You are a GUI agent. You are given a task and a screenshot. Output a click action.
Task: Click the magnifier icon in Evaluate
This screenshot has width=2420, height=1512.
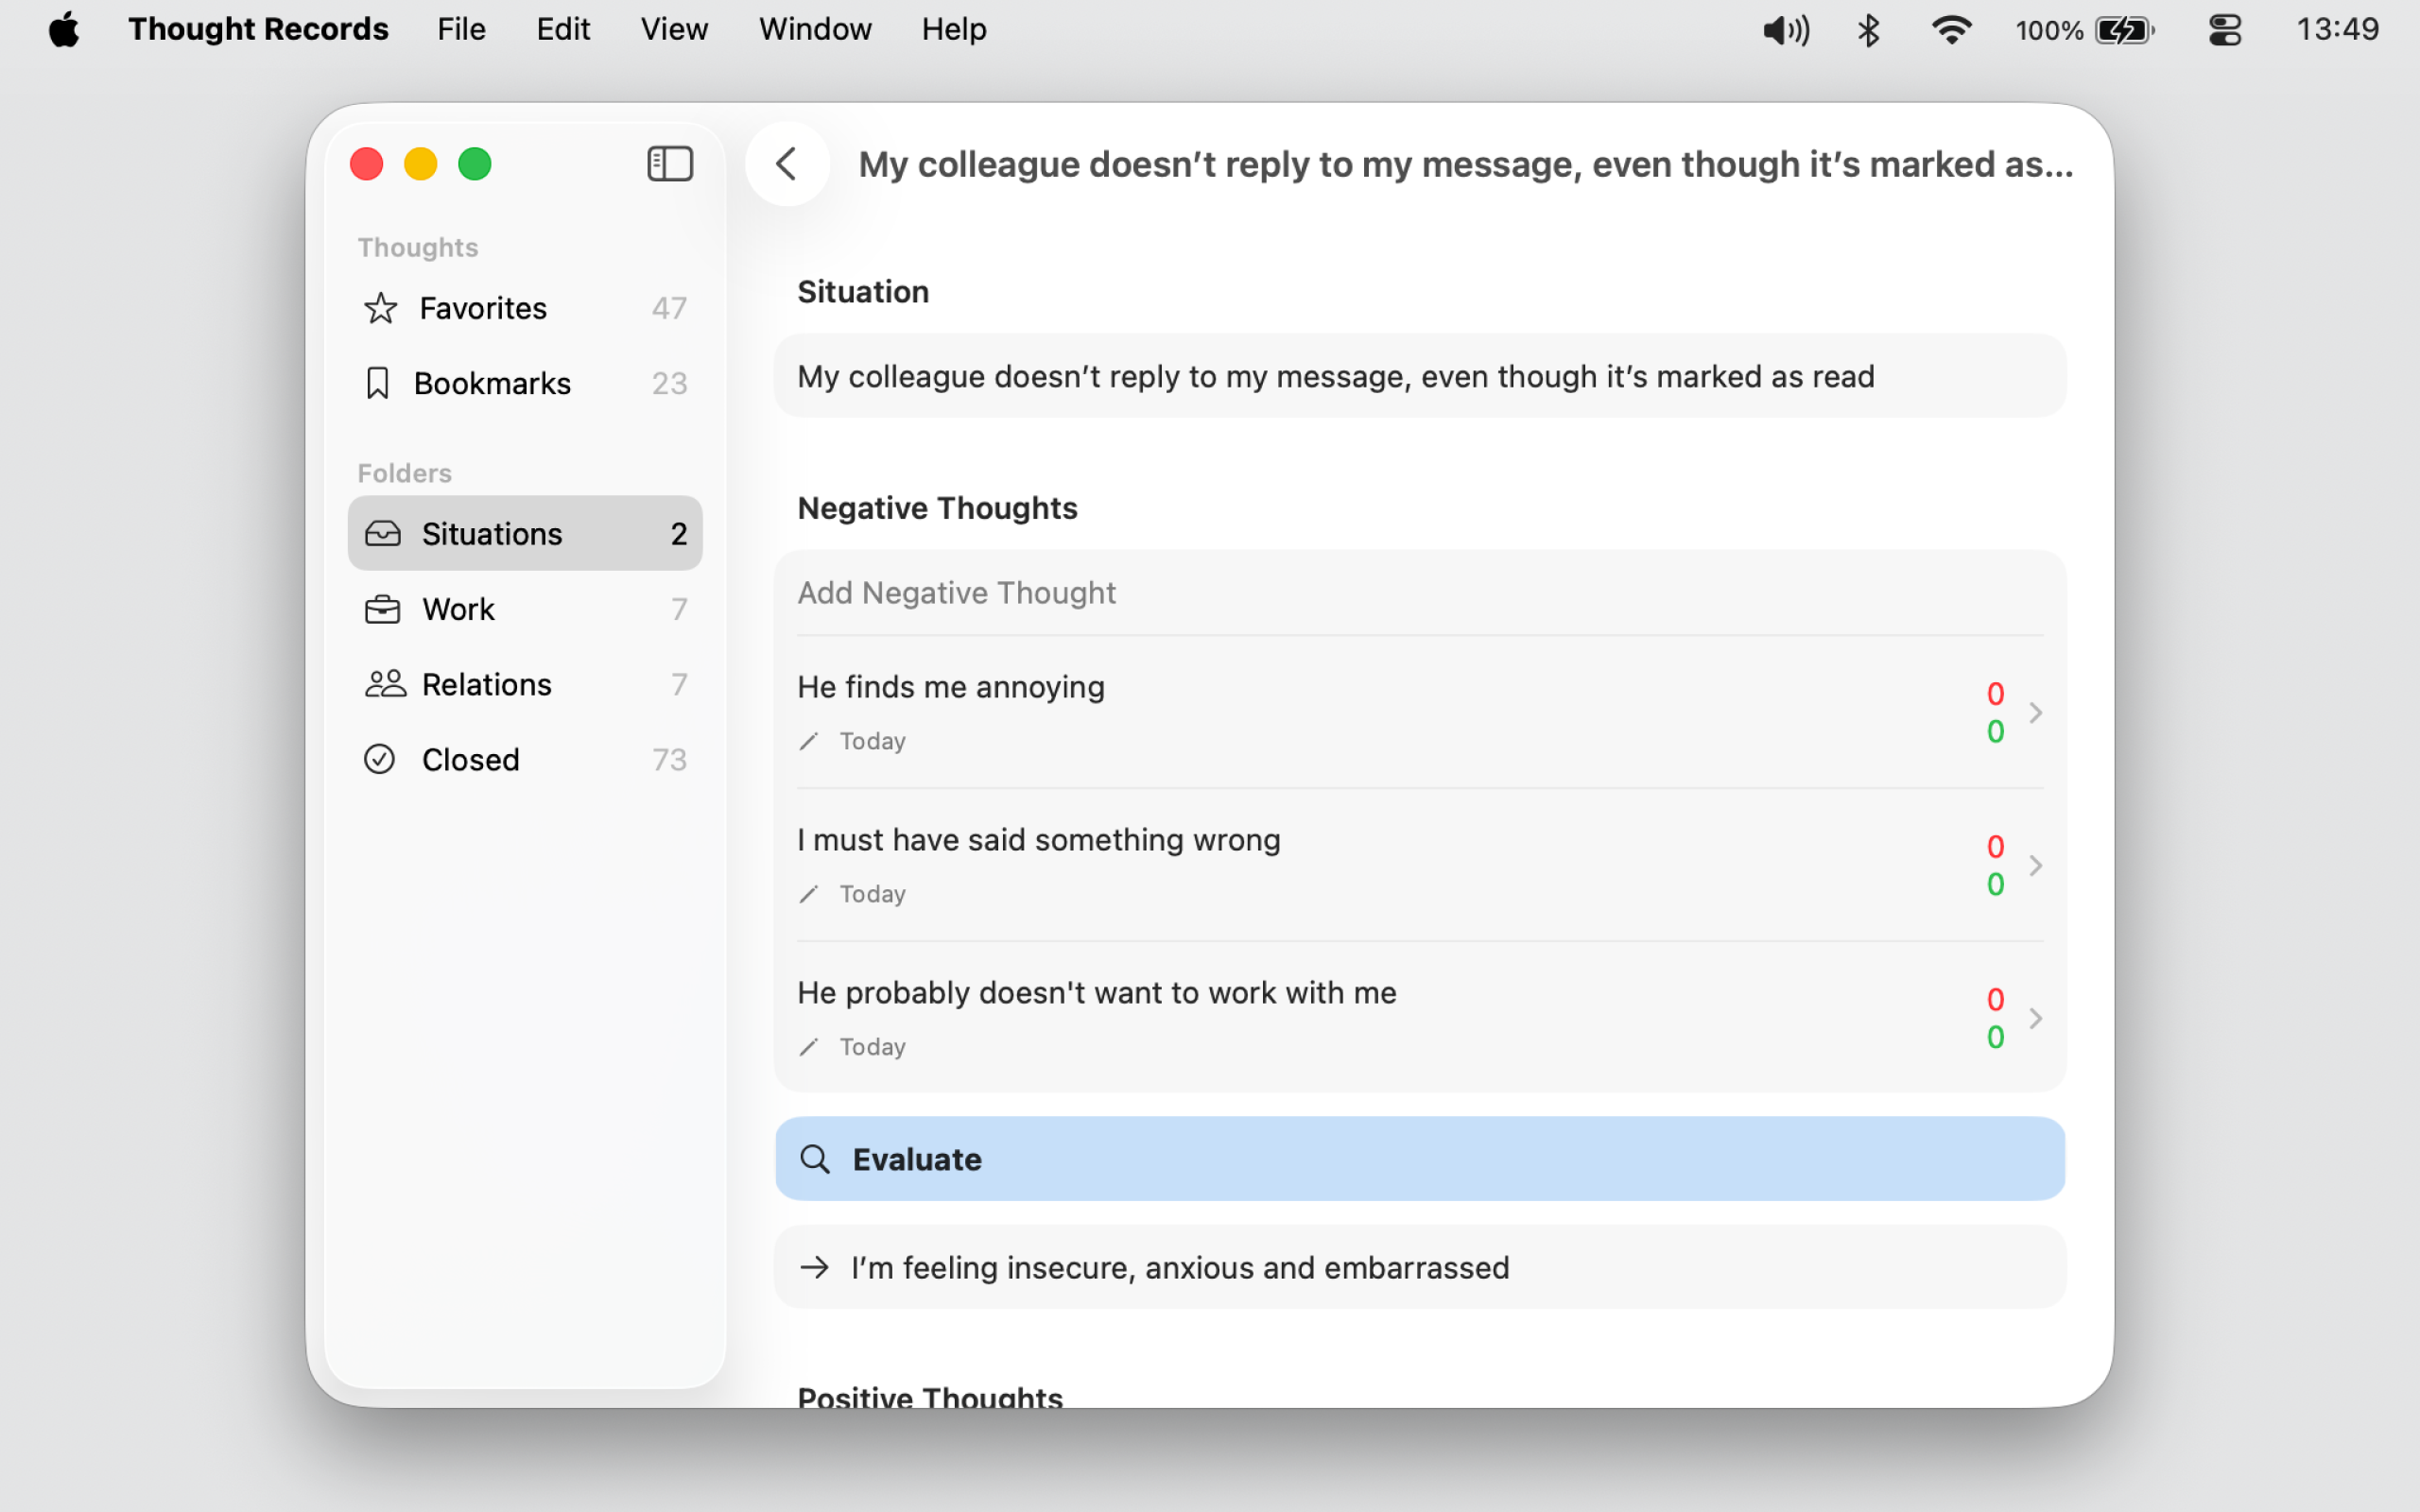click(x=815, y=1159)
